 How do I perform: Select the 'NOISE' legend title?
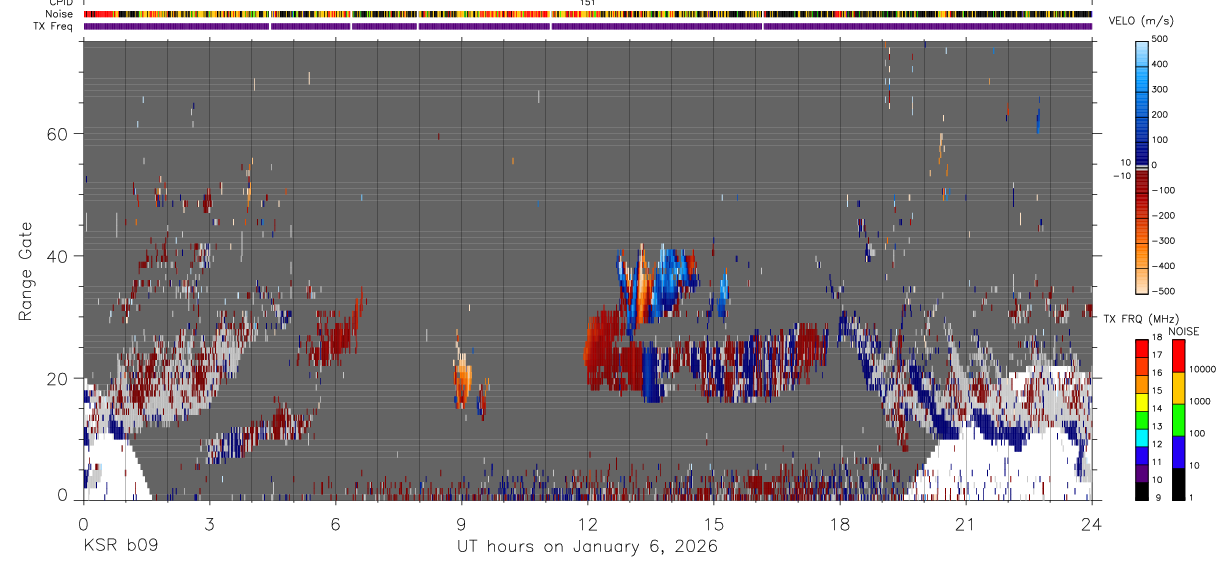(x=1182, y=331)
